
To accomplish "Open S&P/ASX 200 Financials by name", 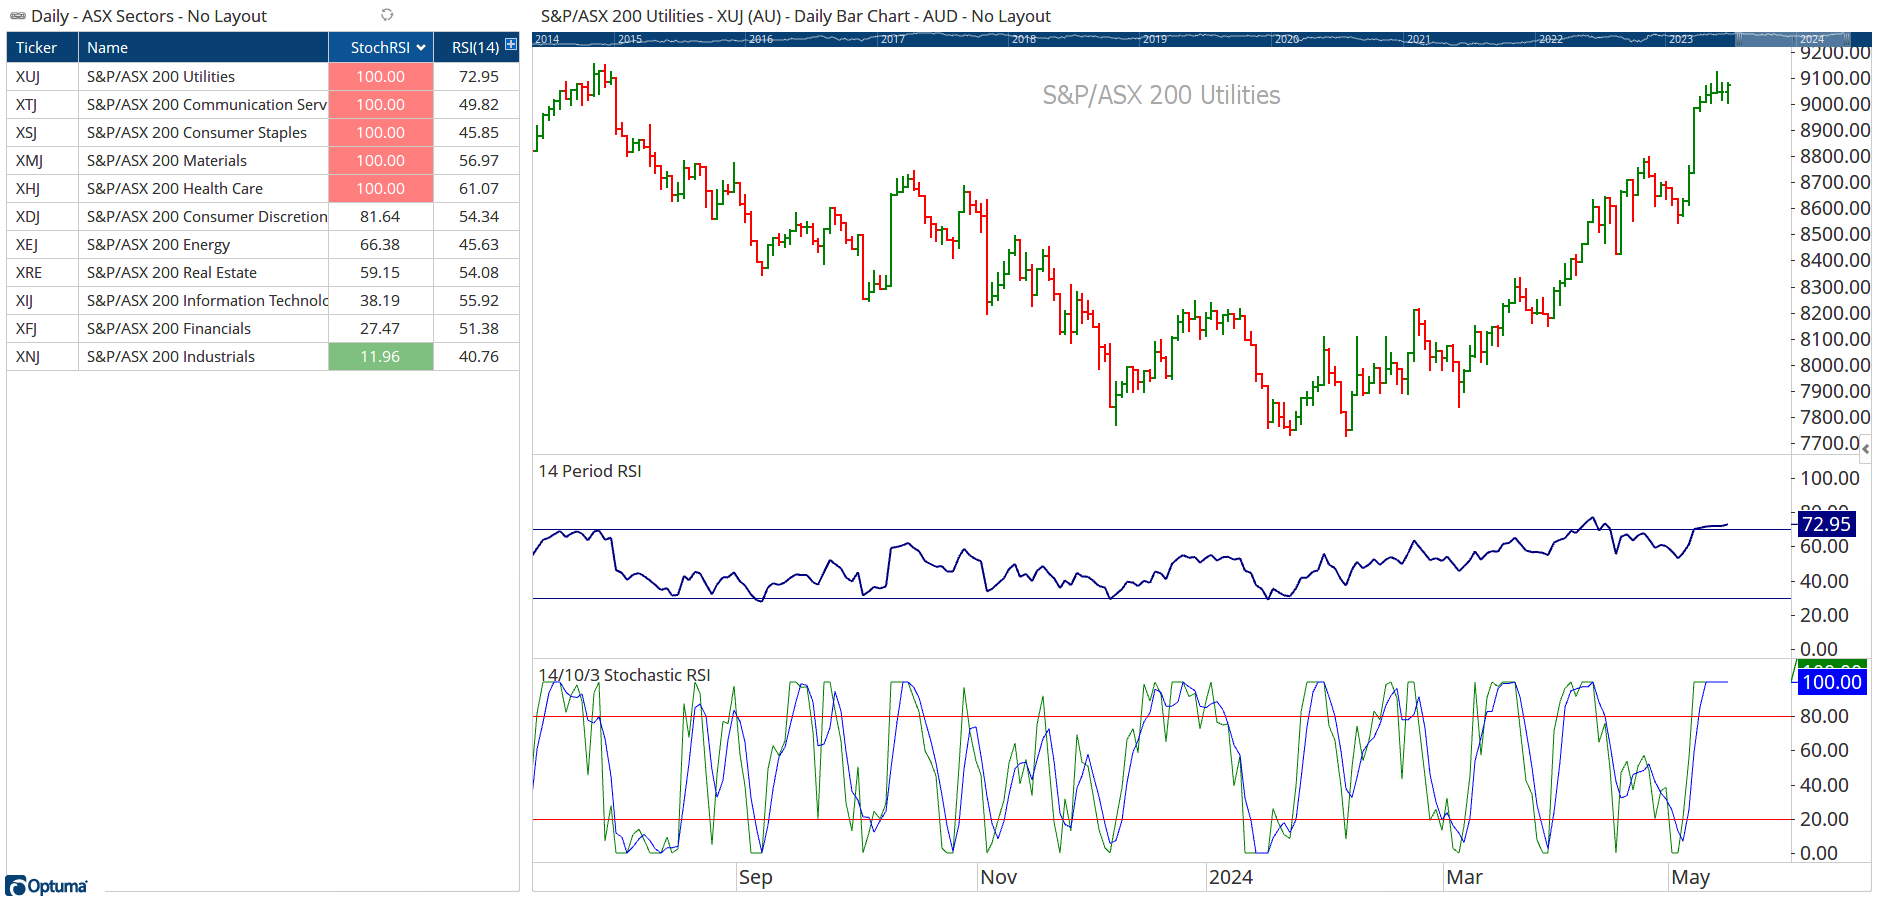I will tap(169, 328).
